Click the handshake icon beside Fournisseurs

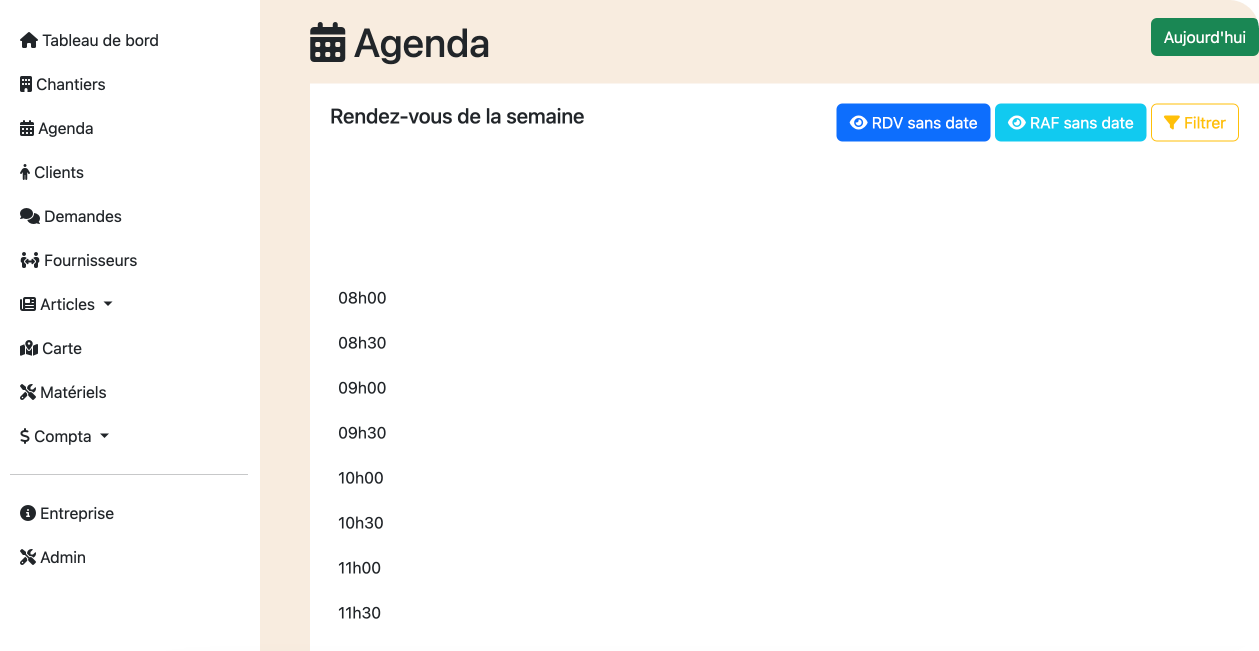pos(30,261)
